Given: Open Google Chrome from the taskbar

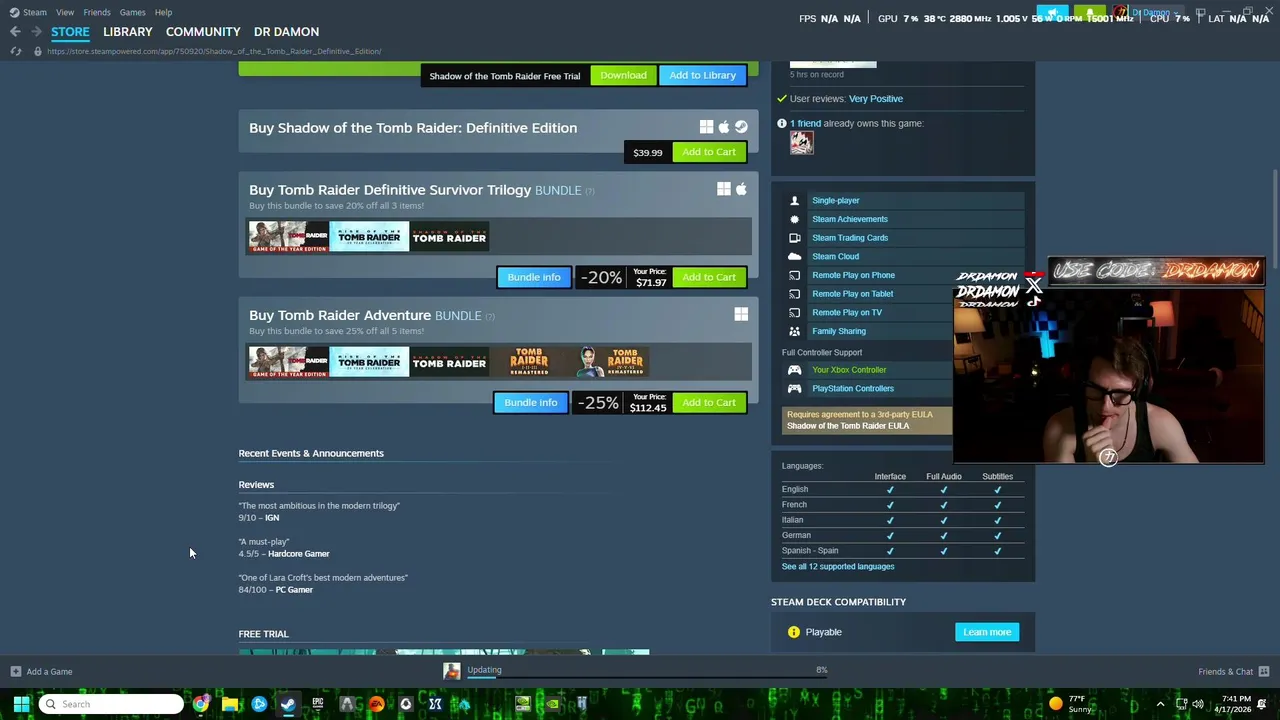Looking at the screenshot, I should [201, 704].
